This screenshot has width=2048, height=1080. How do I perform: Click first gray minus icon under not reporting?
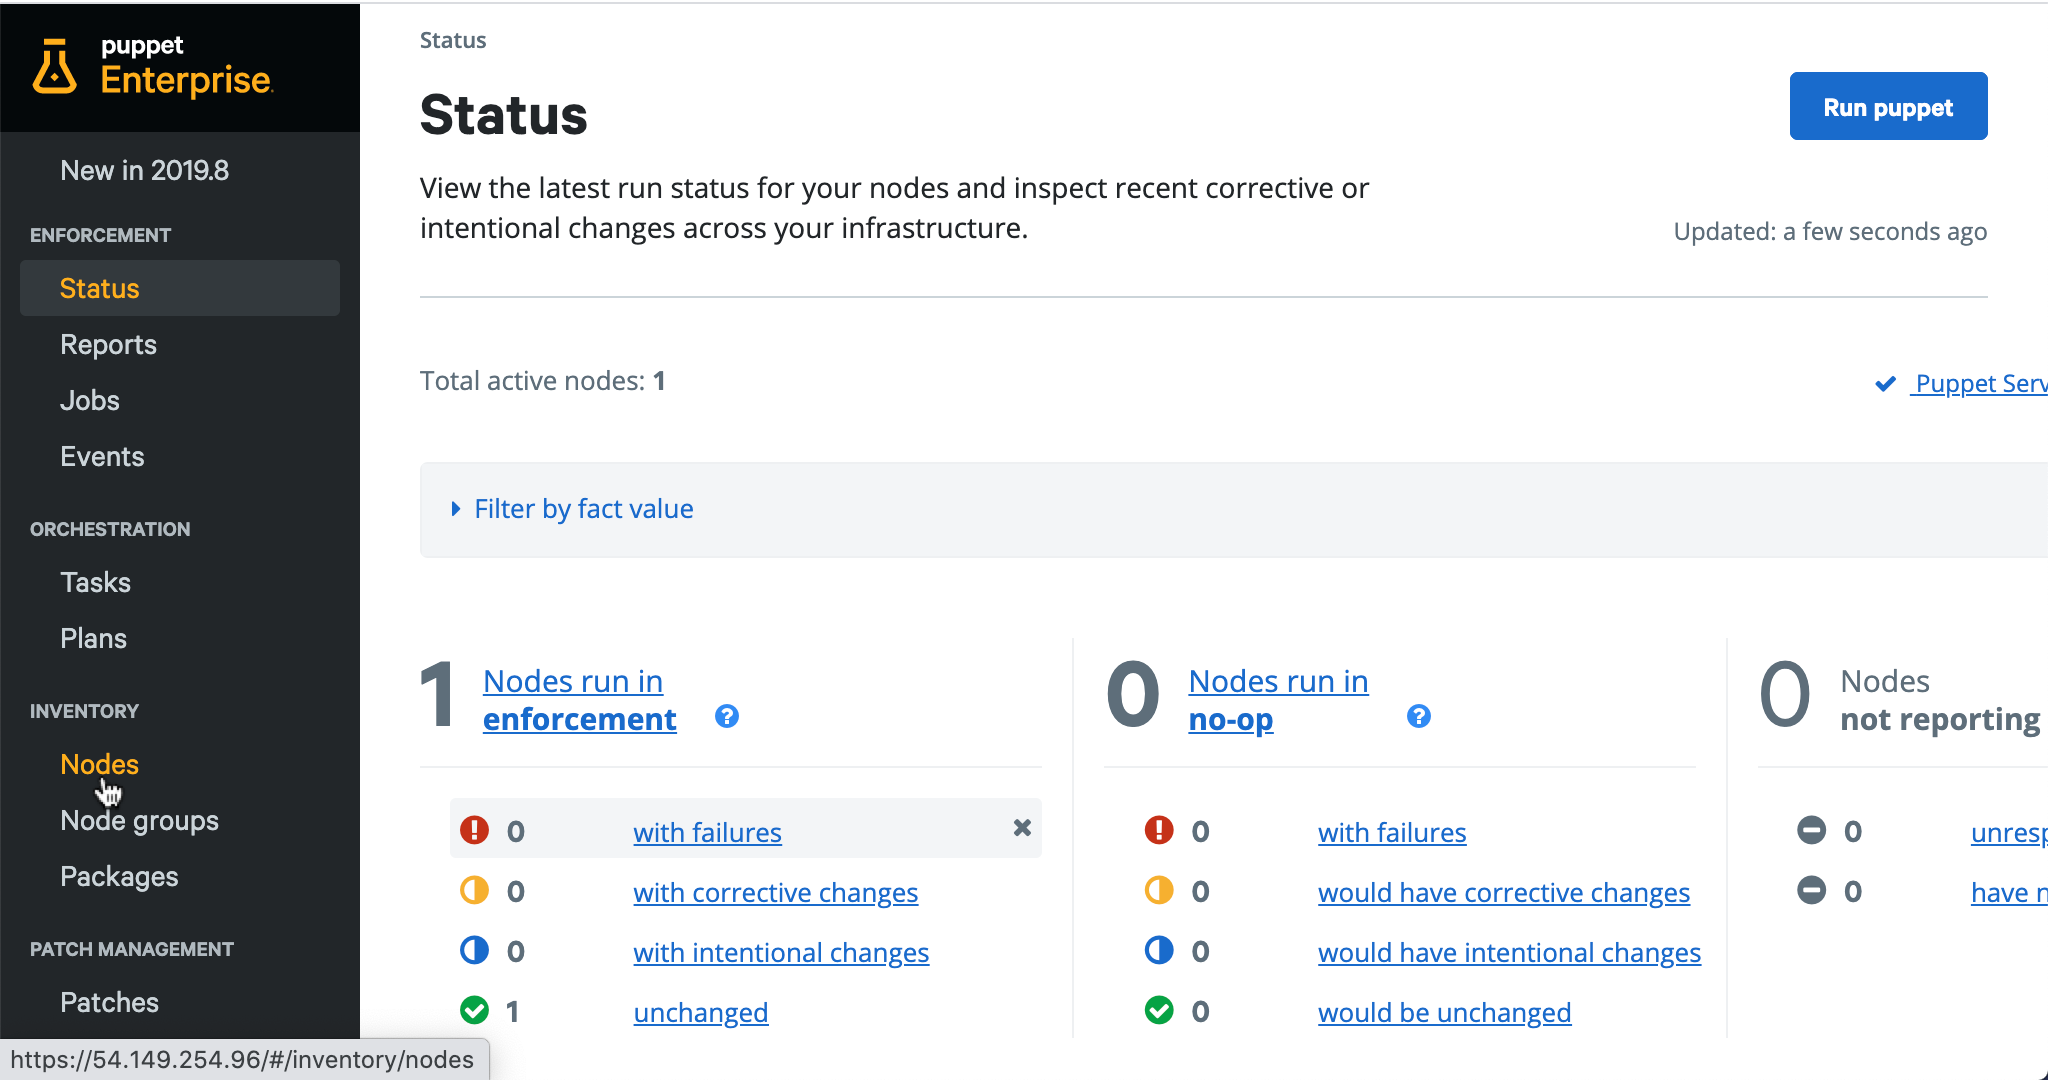click(x=1811, y=830)
